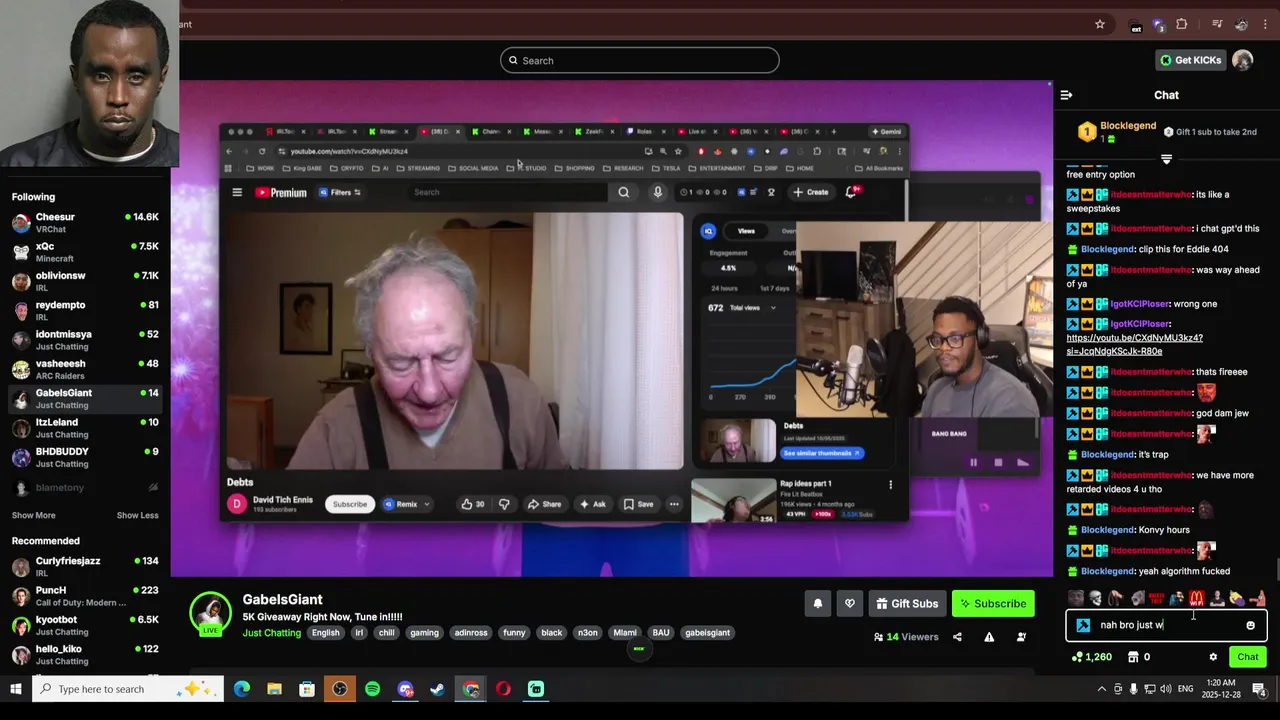Open the user icon beside report
Screen dimensions: 1280x720
point(1021,636)
